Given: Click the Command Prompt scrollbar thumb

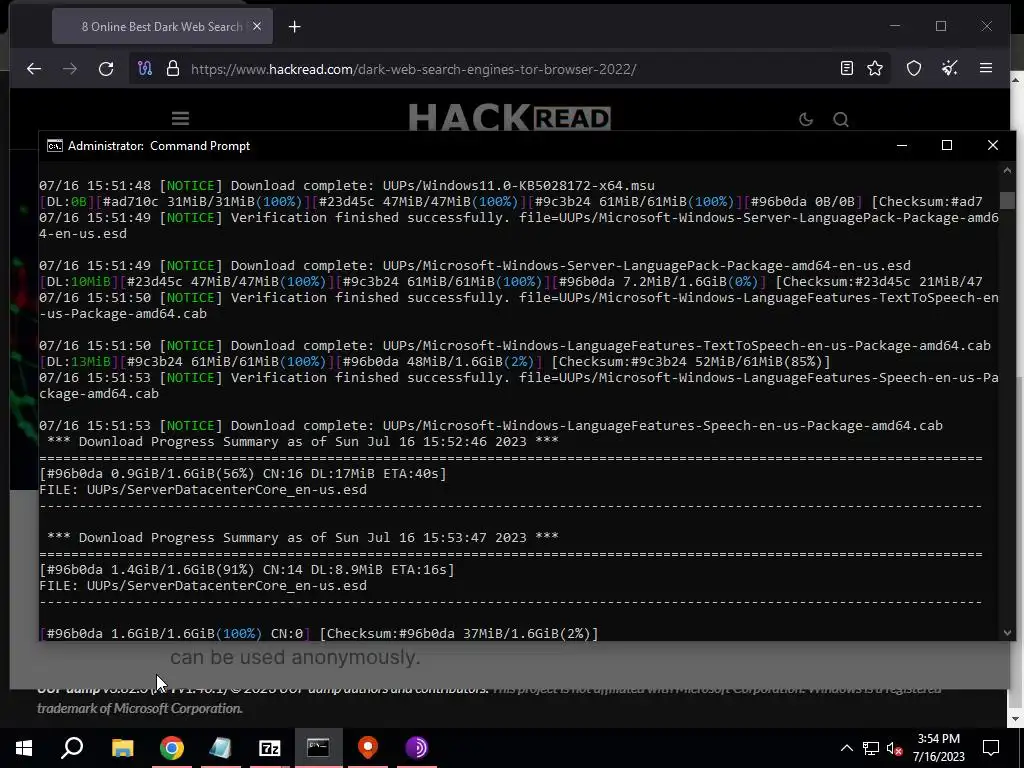Looking at the screenshot, I should click(1007, 200).
